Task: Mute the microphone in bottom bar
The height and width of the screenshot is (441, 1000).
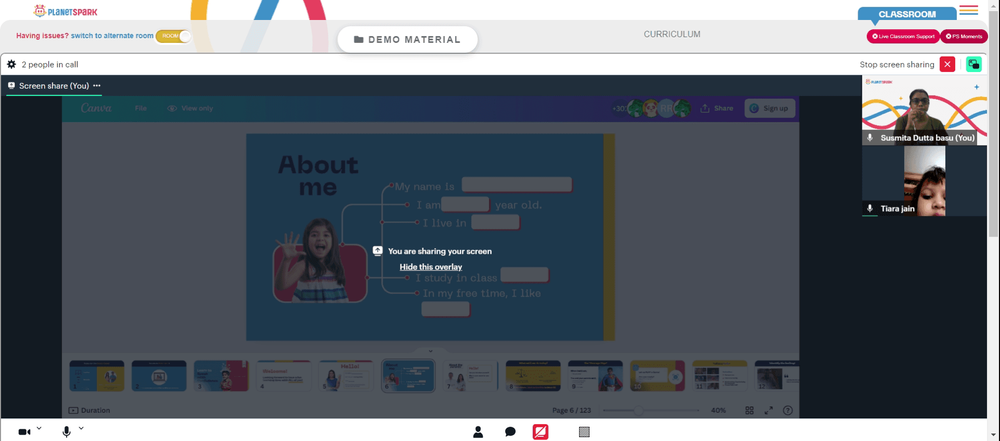Action: [x=66, y=431]
